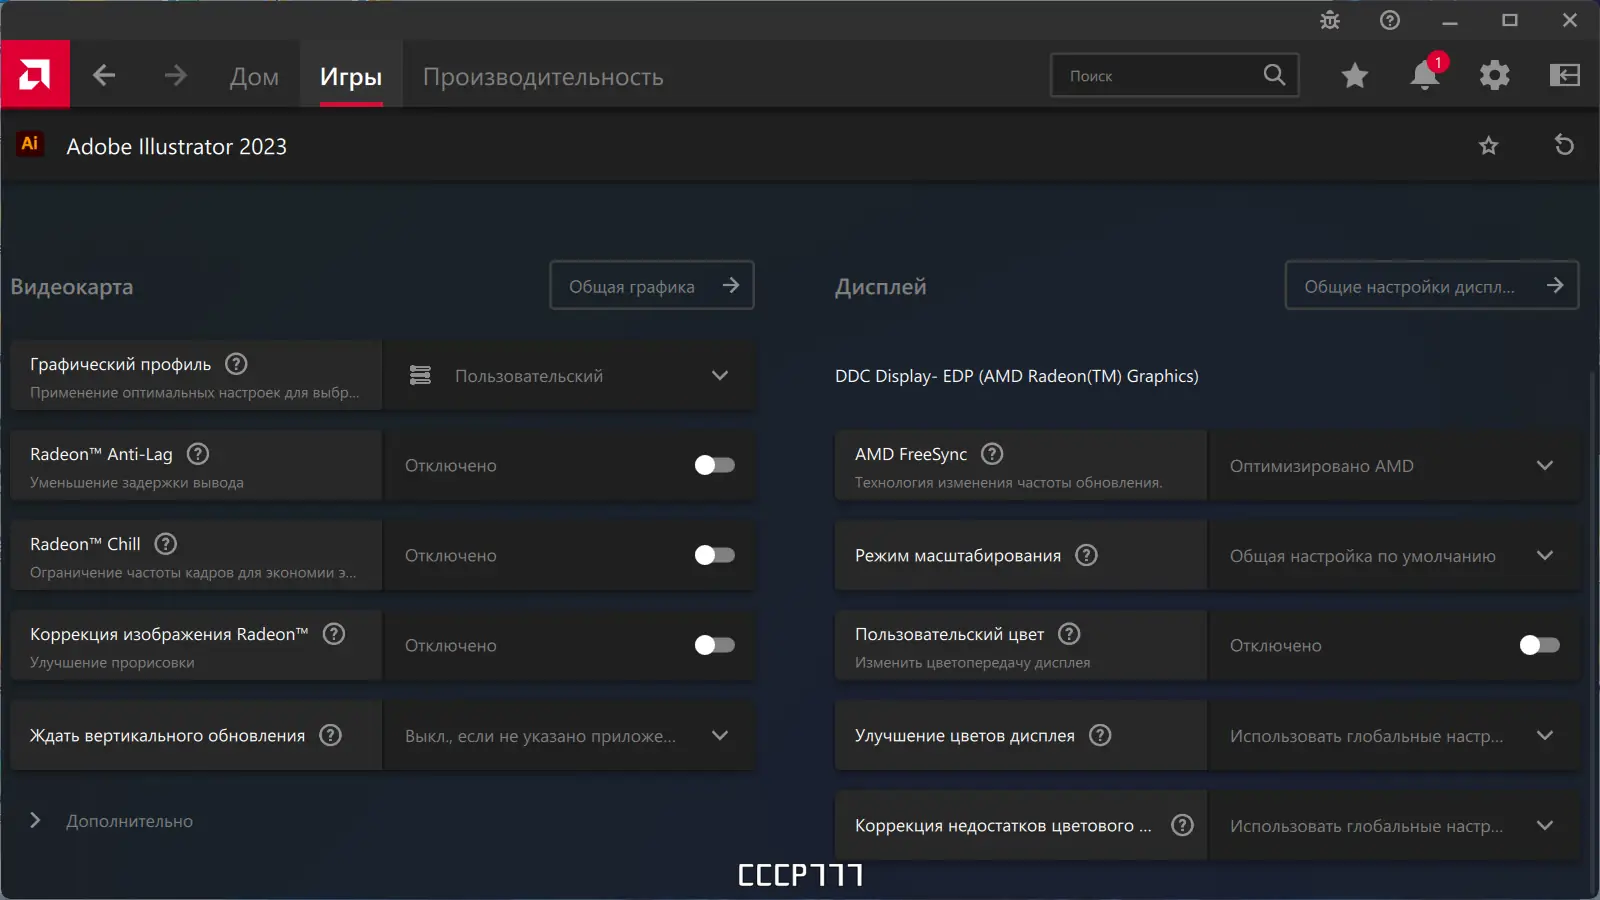Open Ждать вертикального обновления dropdown
Viewport: 1600px width, 900px height.
[x=570, y=735]
